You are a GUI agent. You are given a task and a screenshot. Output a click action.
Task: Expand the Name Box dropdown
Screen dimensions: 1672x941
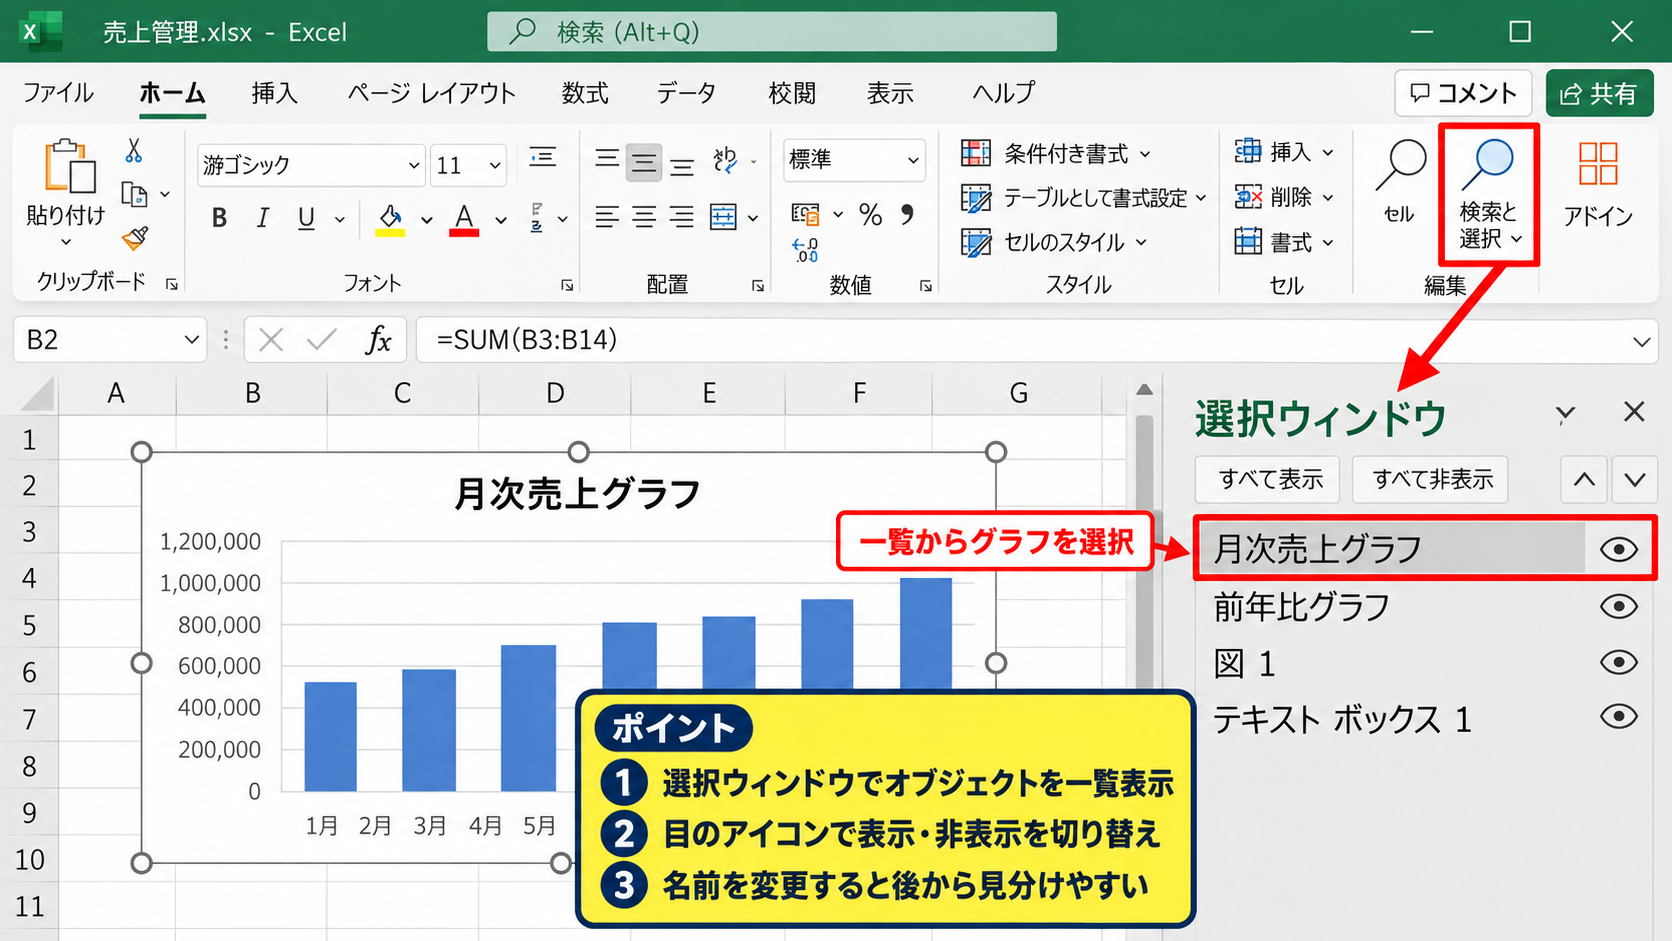click(192, 340)
